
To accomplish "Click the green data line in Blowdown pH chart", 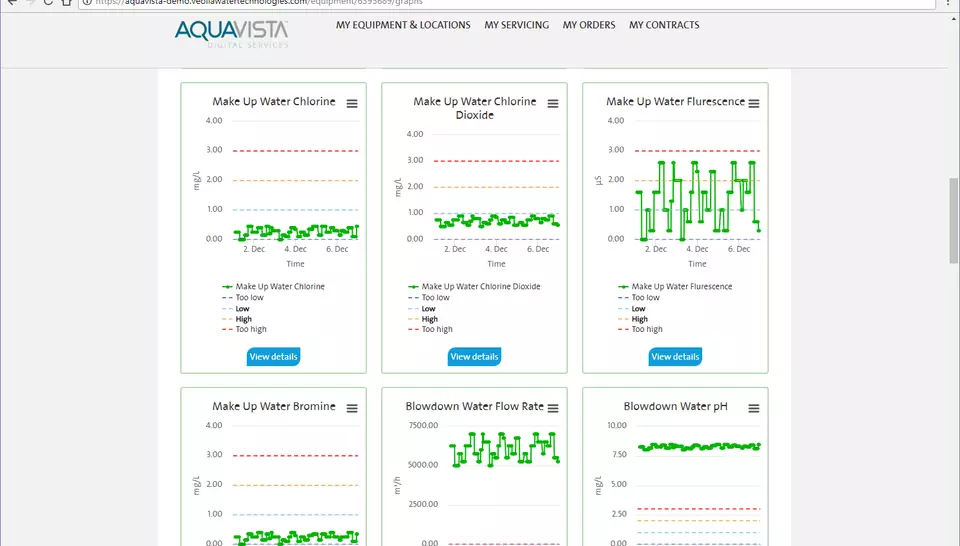I will [699, 447].
